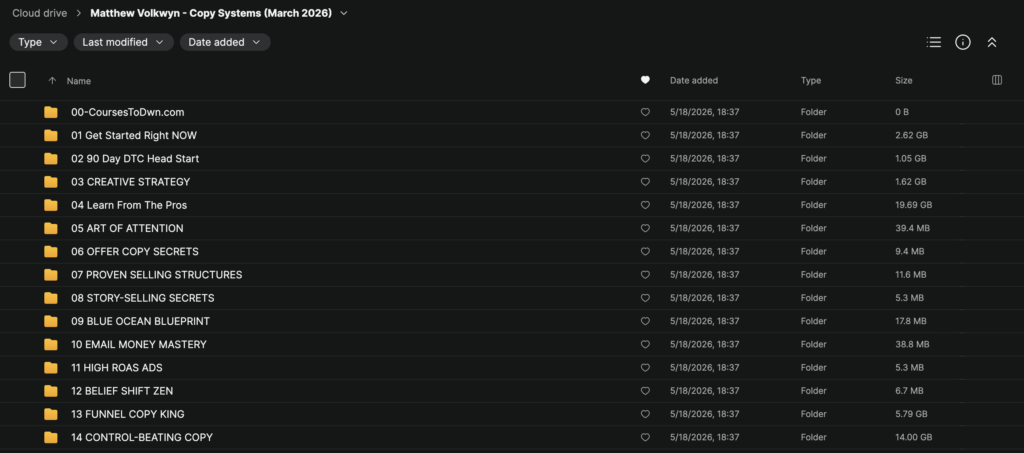The height and width of the screenshot is (453, 1024).
Task: Switch to list view icon
Action: (x=934, y=42)
